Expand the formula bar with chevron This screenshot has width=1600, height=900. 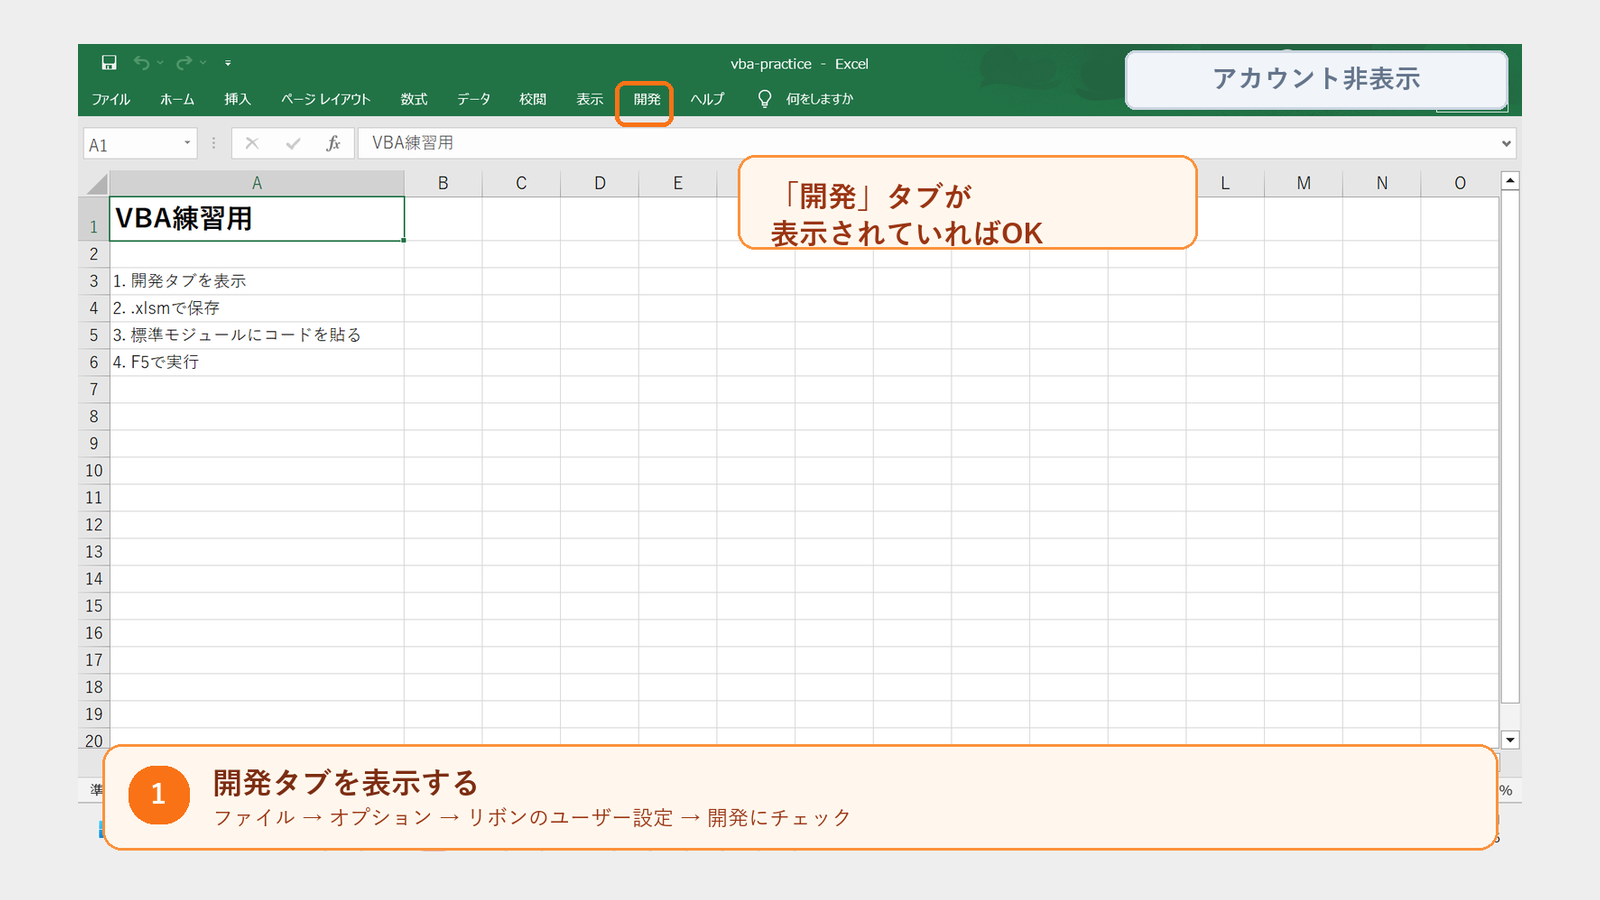point(1506,144)
